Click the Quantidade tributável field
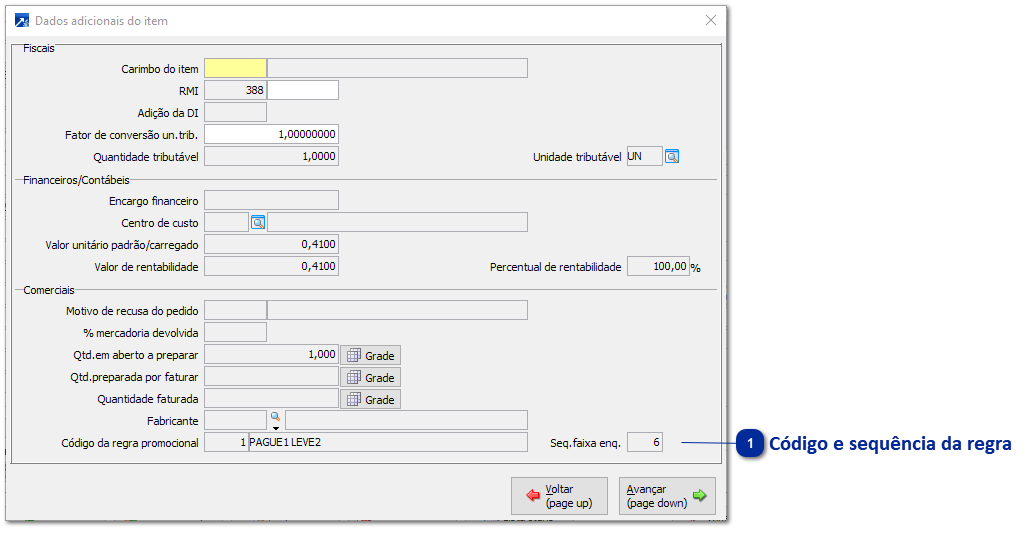Viewport: 1028px width, 537px height. tap(271, 156)
